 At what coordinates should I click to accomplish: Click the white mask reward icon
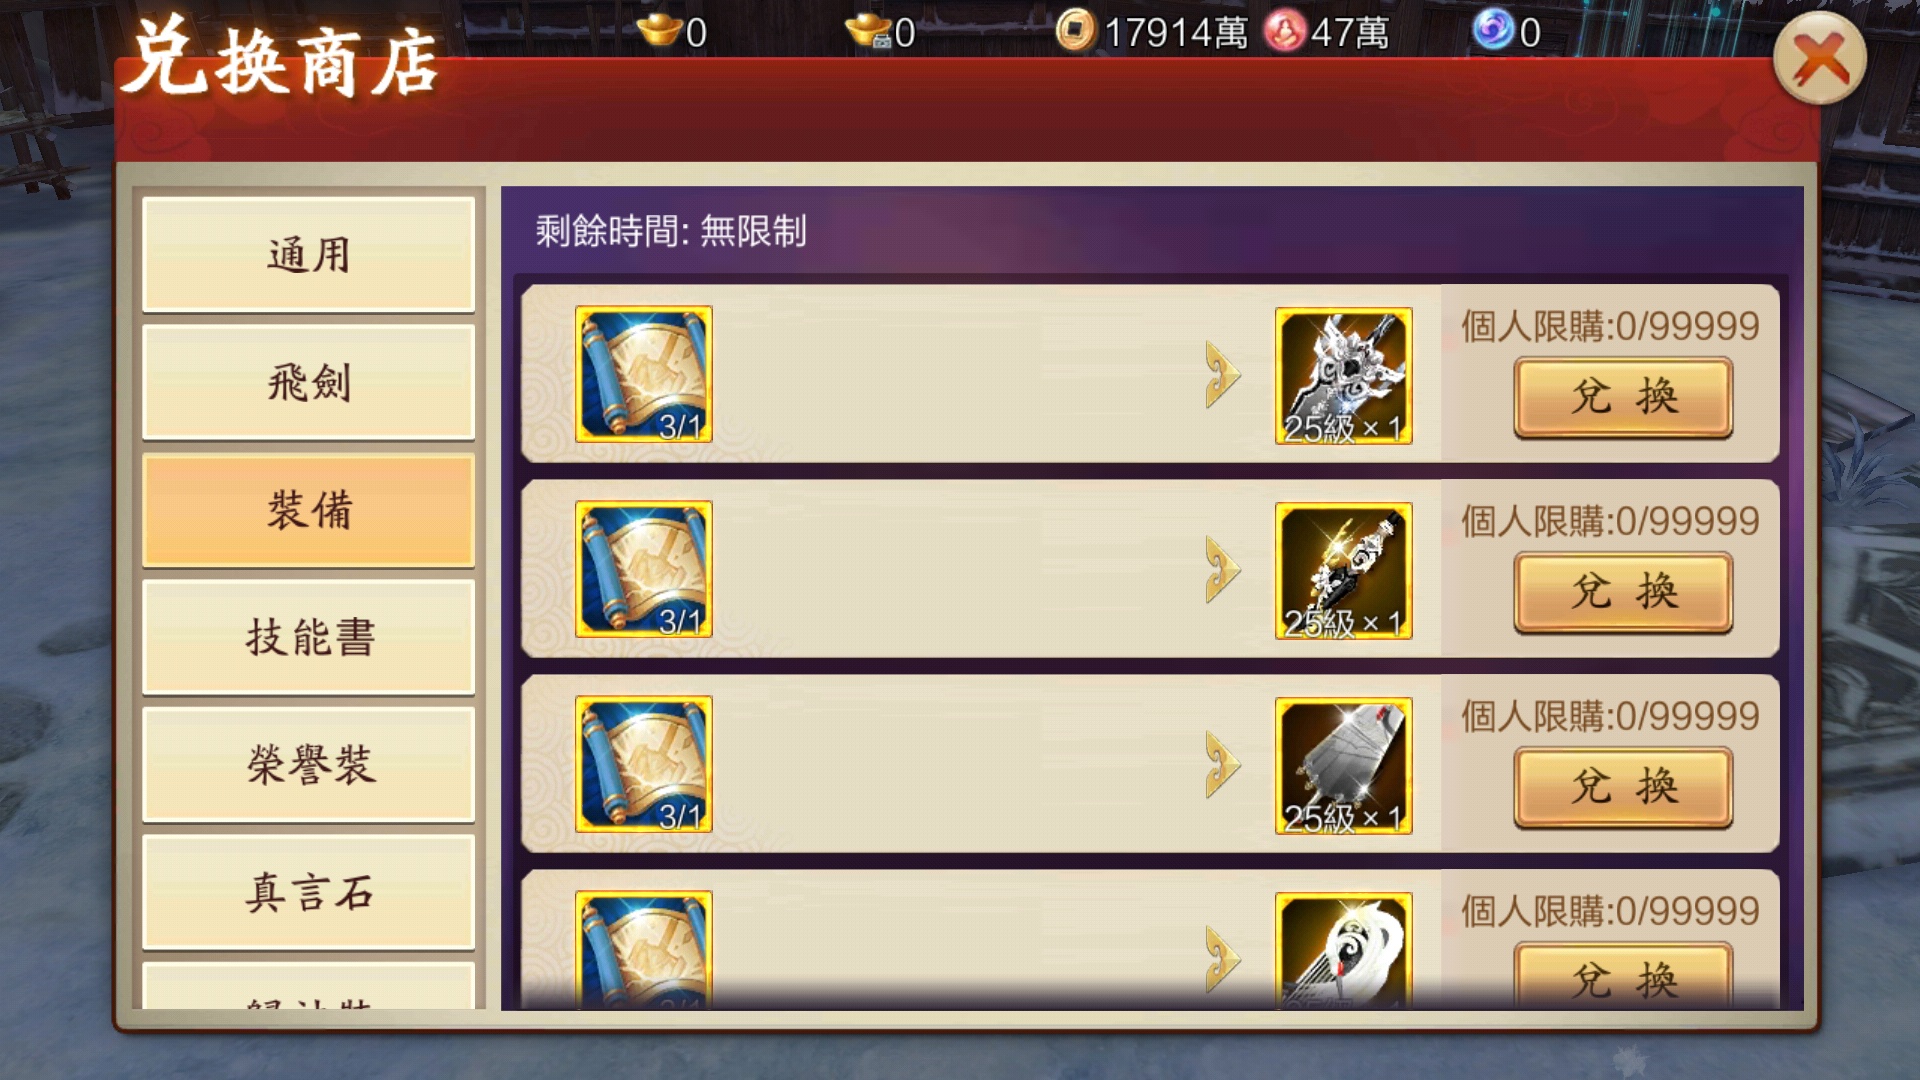point(1343,951)
